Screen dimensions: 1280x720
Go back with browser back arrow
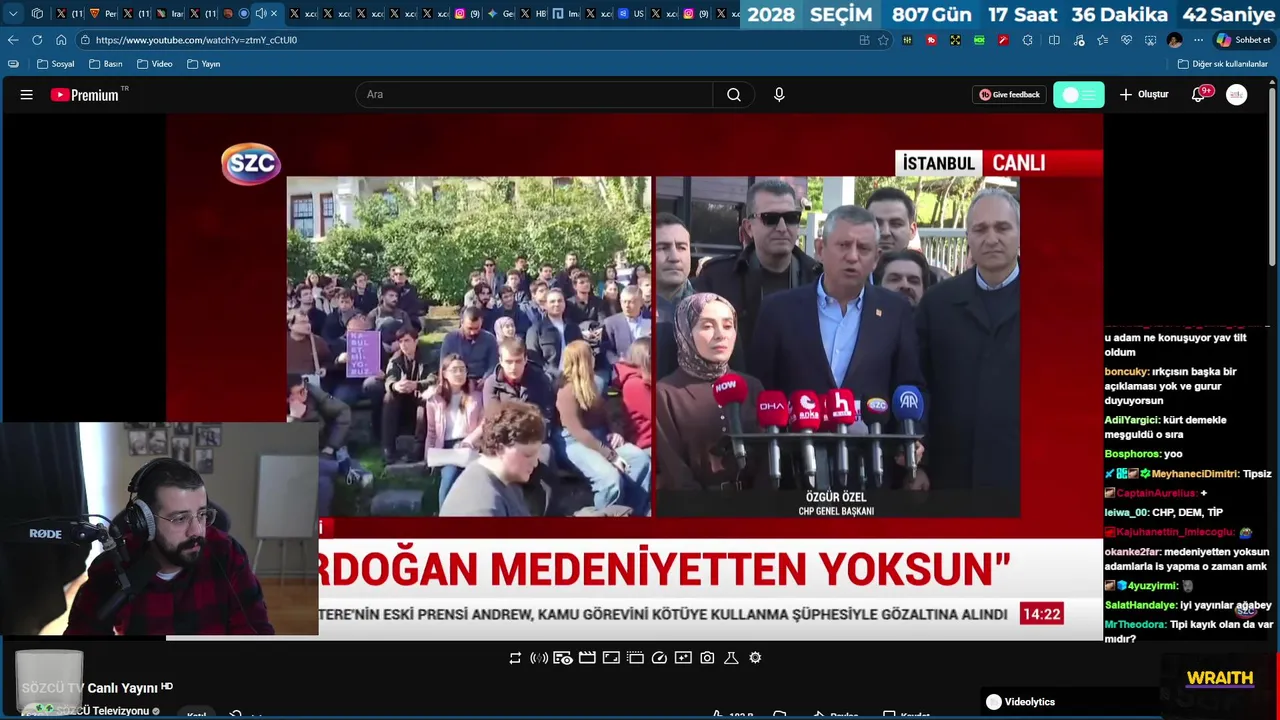[13, 40]
